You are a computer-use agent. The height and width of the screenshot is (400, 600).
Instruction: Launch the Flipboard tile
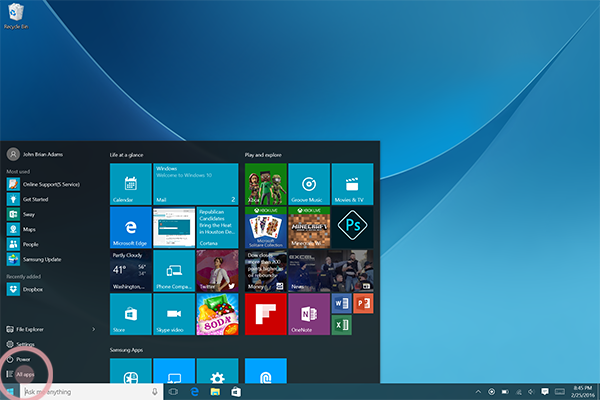(266, 314)
